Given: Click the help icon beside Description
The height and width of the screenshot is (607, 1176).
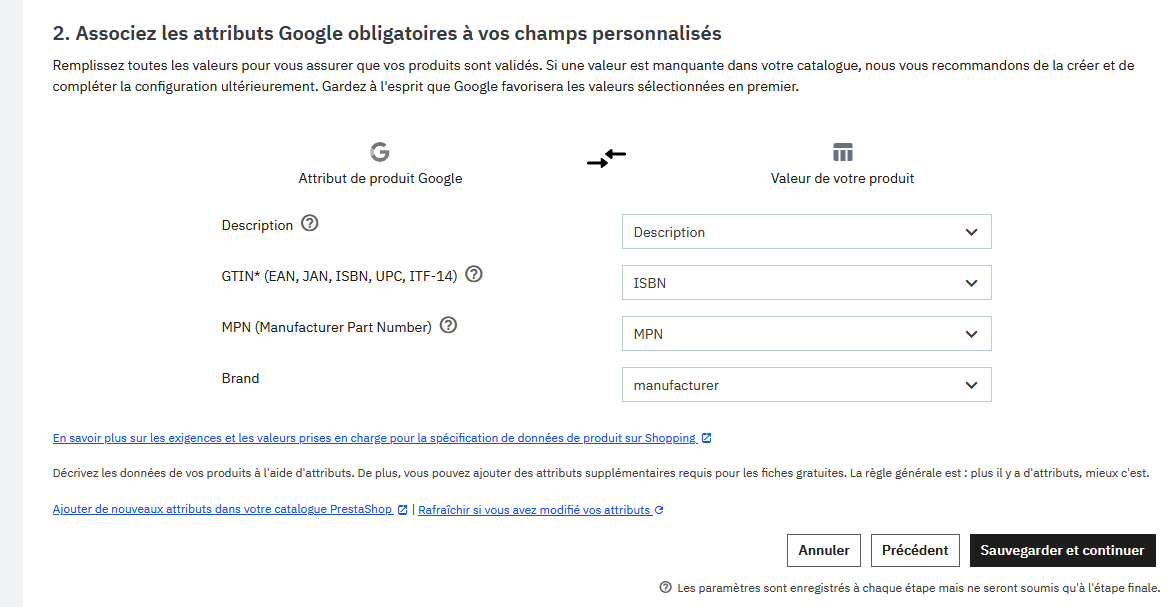Looking at the screenshot, I should coord(310,224).
